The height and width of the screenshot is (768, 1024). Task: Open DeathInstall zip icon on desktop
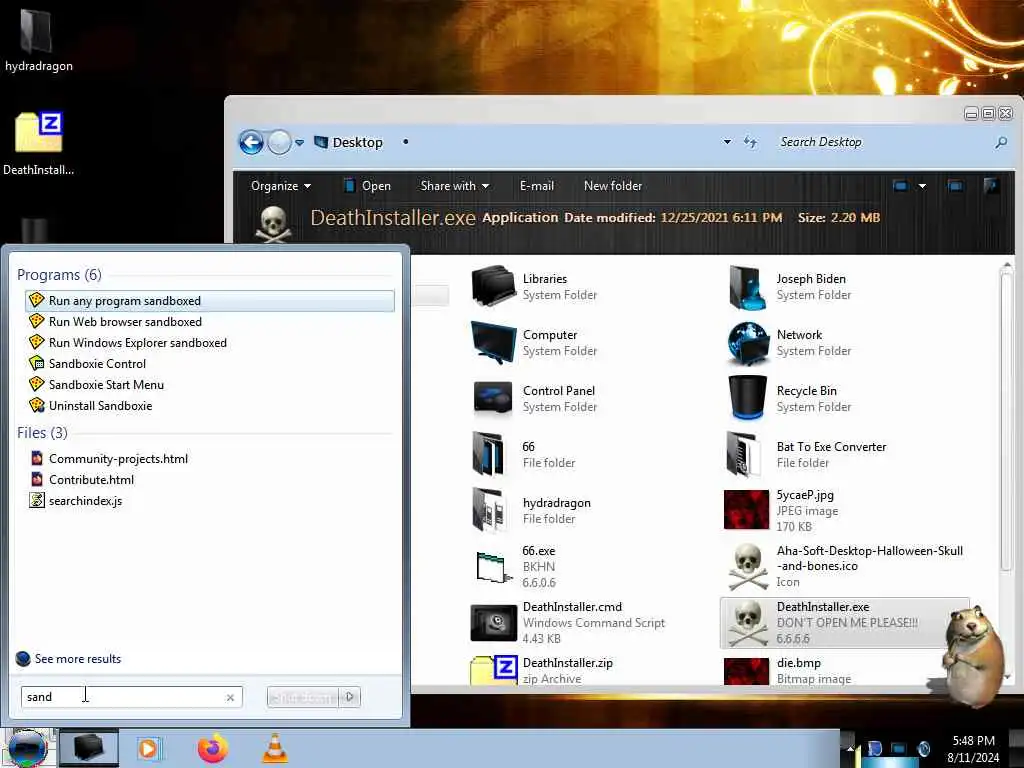[x=38, y=133]
